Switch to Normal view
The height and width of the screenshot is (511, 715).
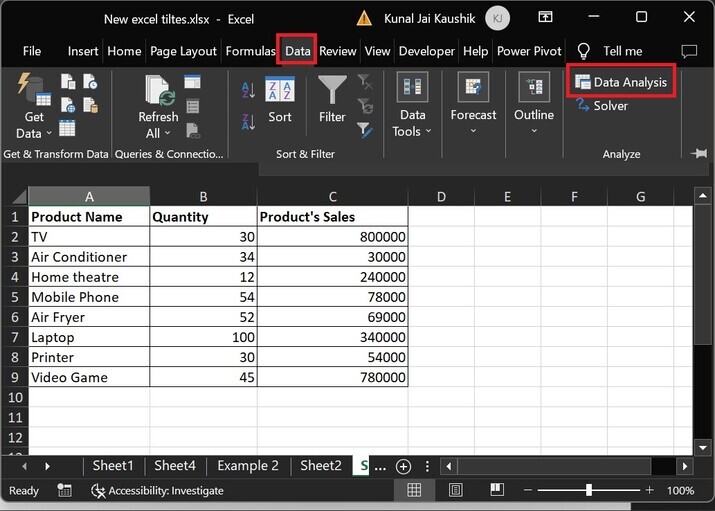click(x=413, y=490)
